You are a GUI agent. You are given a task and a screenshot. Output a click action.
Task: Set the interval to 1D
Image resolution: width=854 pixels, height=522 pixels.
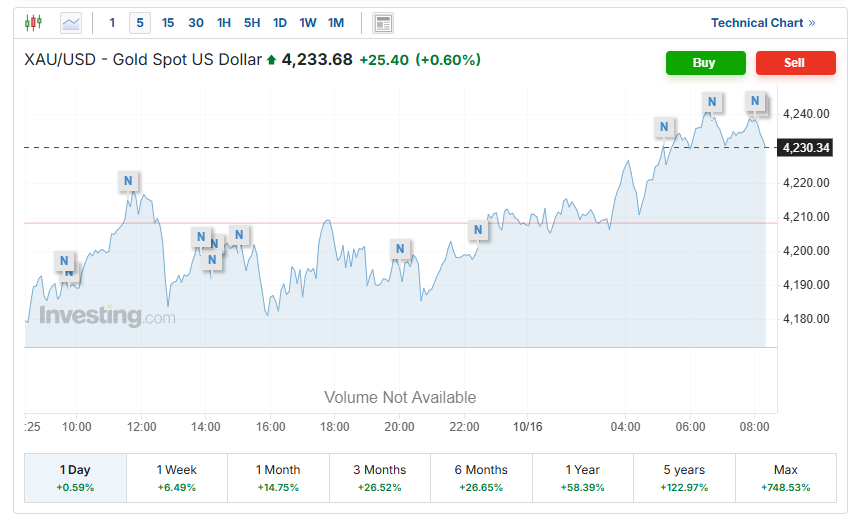(x=280, y=23)
